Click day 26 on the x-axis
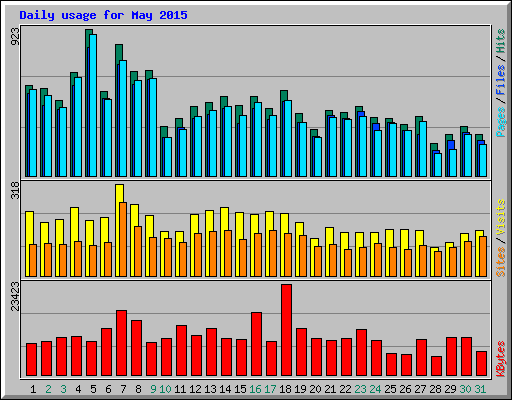This screenshot has height=400, width=512. point(405,389)
